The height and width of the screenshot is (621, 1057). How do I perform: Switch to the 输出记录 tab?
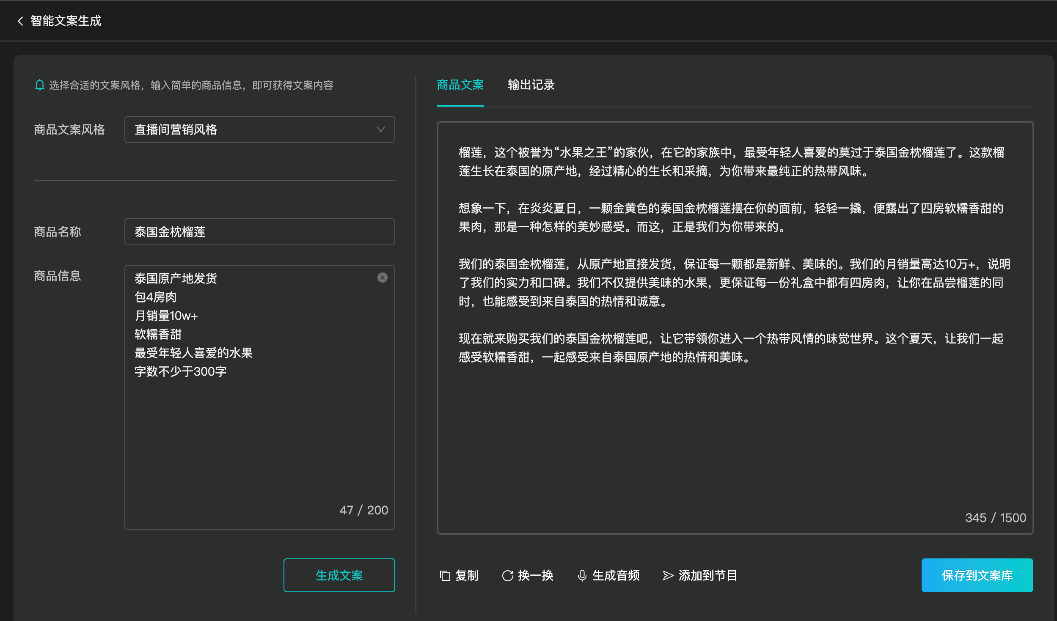[531, 85]
